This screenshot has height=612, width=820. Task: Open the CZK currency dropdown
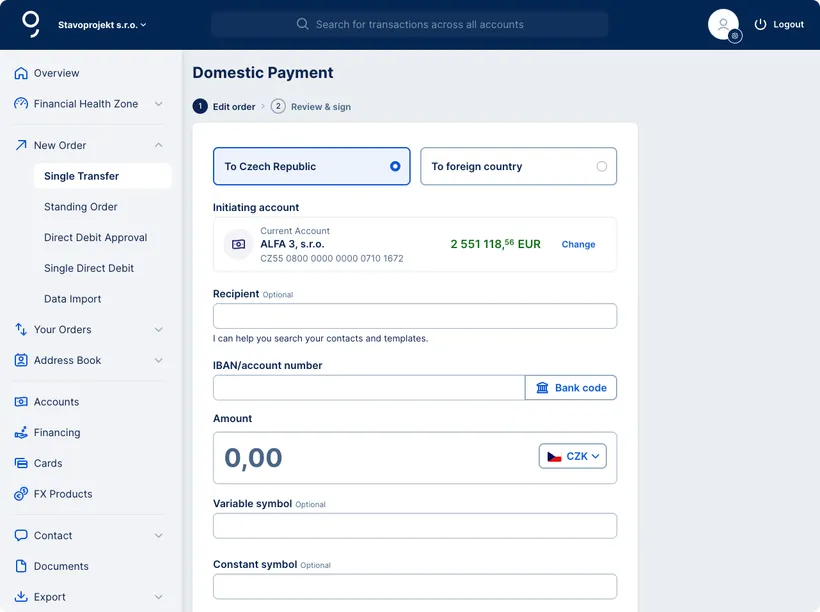[573, 455]
